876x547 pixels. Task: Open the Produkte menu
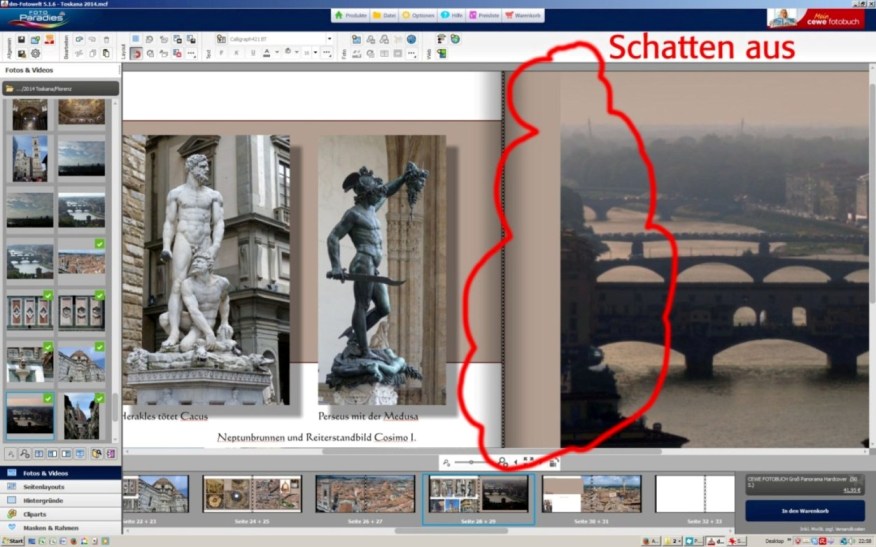[351, 15]
